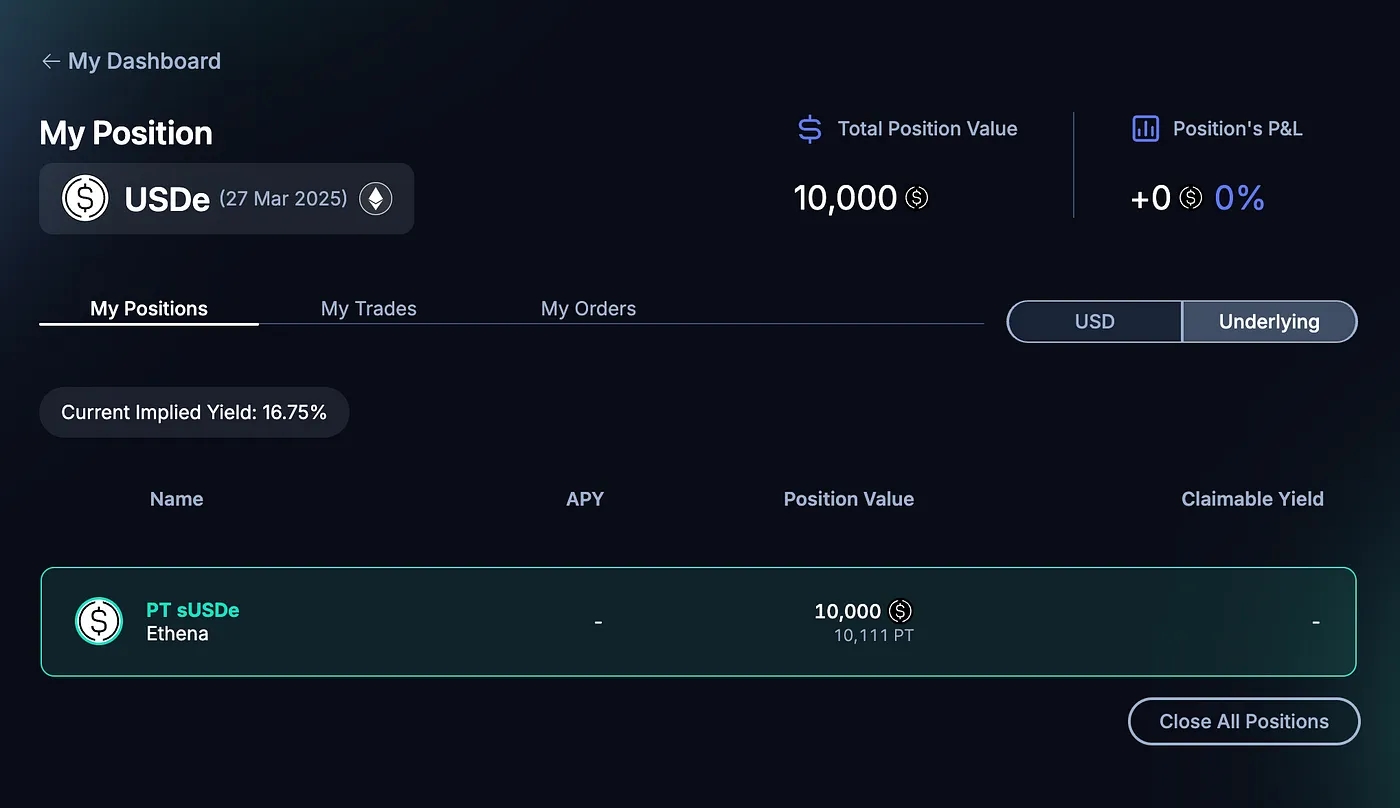Click the bar chart icon beside Position's P&L
This screenshot has width=1400, height=808.
click(1145, 129)
